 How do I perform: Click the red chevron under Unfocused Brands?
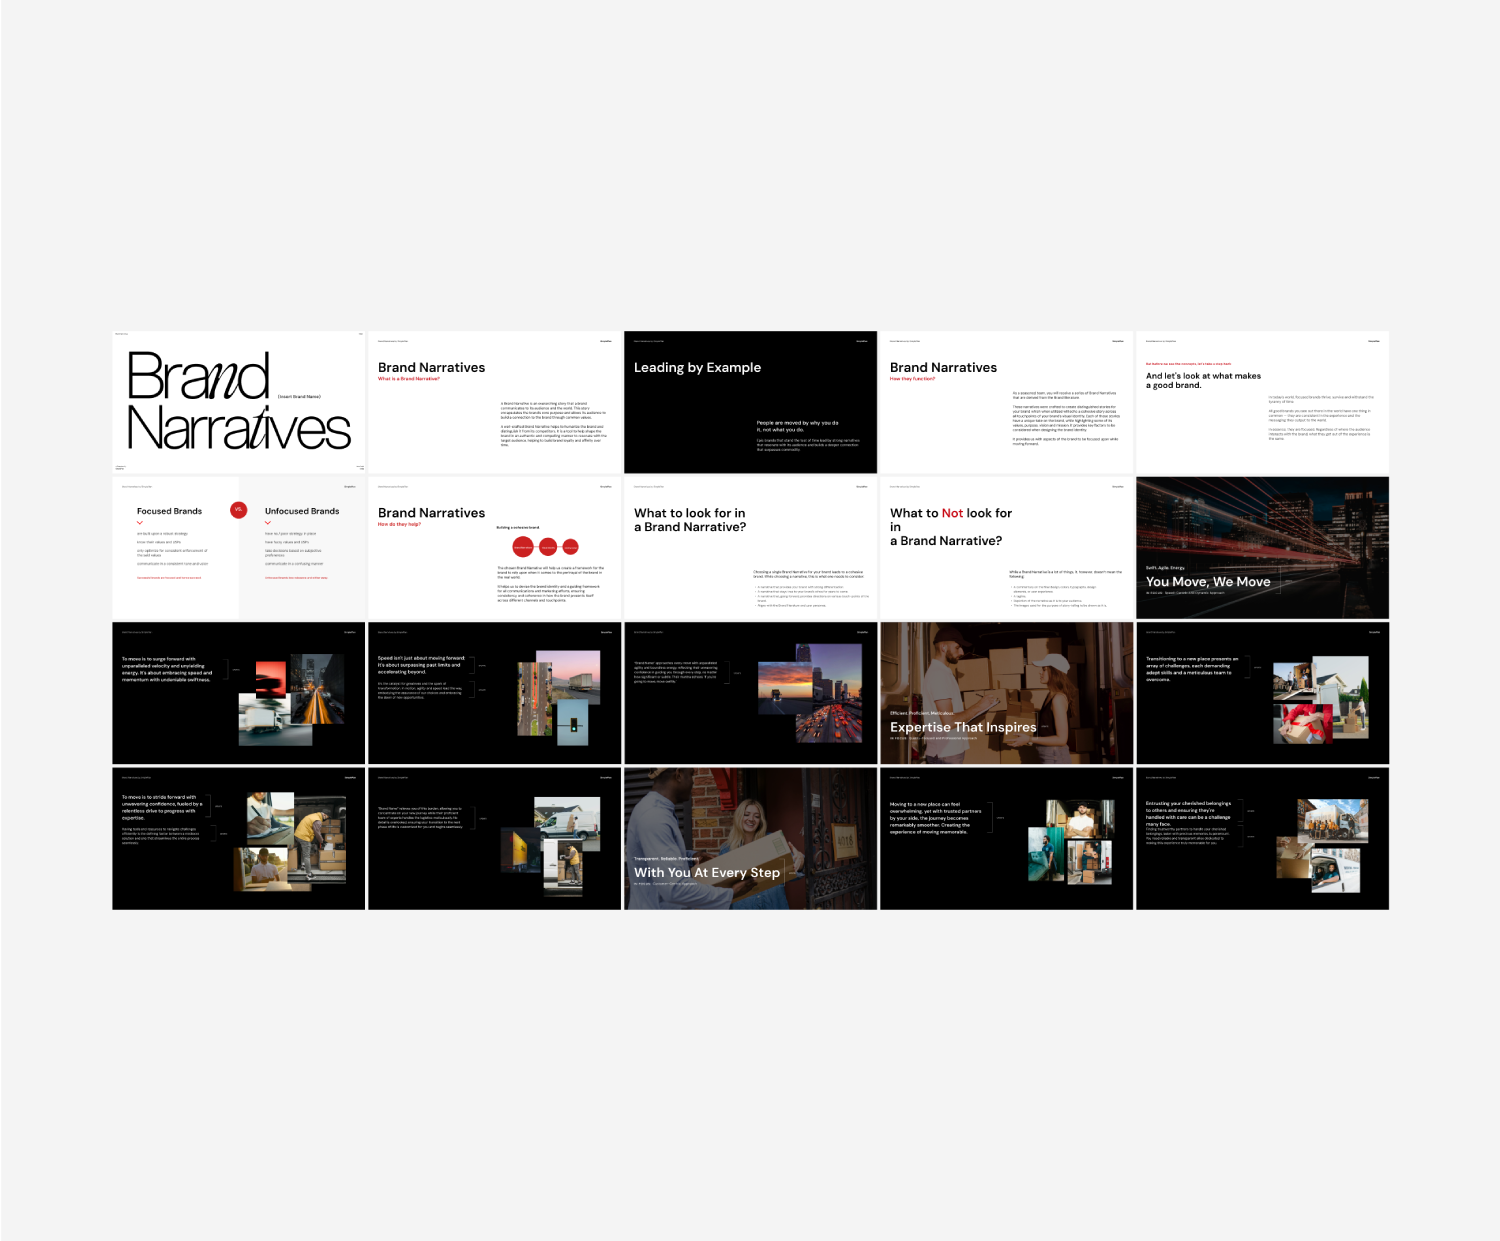pyautogui.click(x=268, y=523)
